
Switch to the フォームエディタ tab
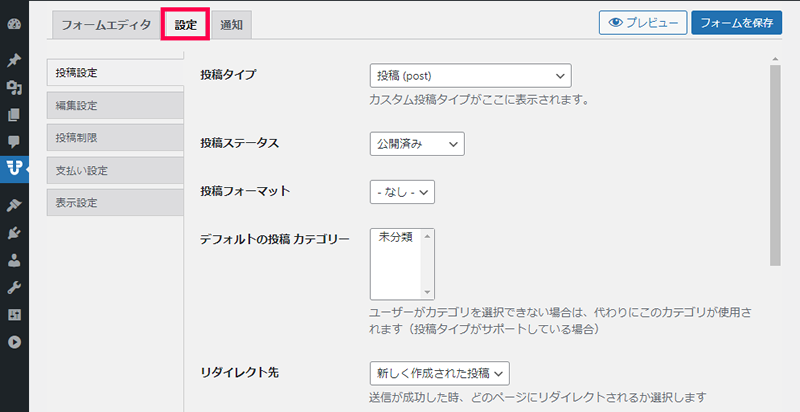click(106, 25)
